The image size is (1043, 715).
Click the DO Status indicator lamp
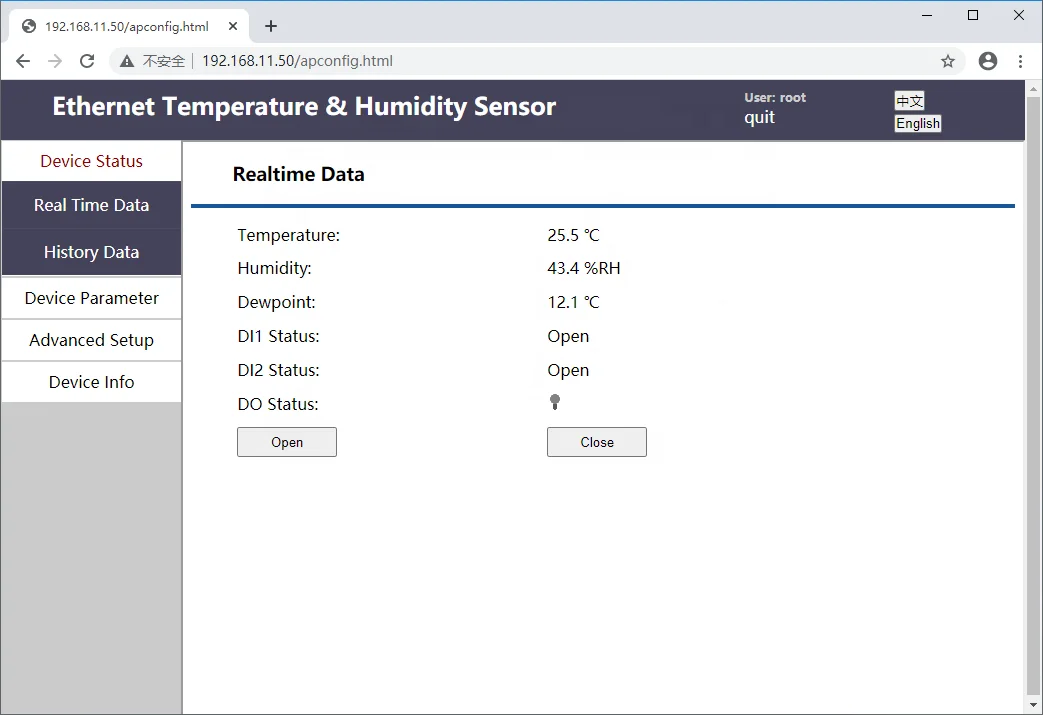555,402
